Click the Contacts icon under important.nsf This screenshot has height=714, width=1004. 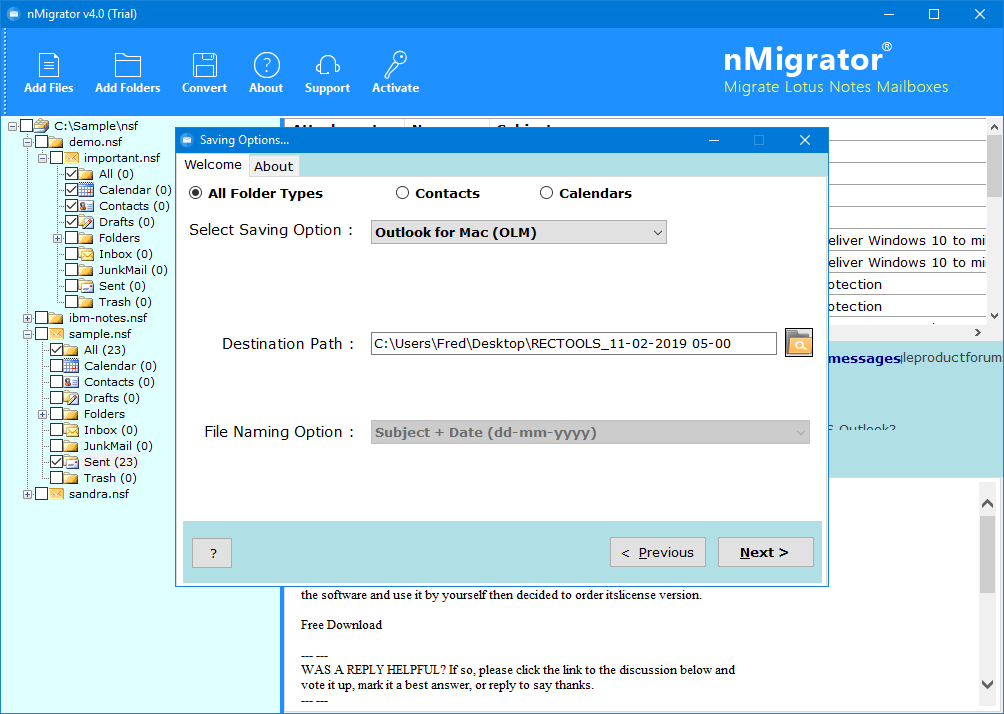[86, 206]
